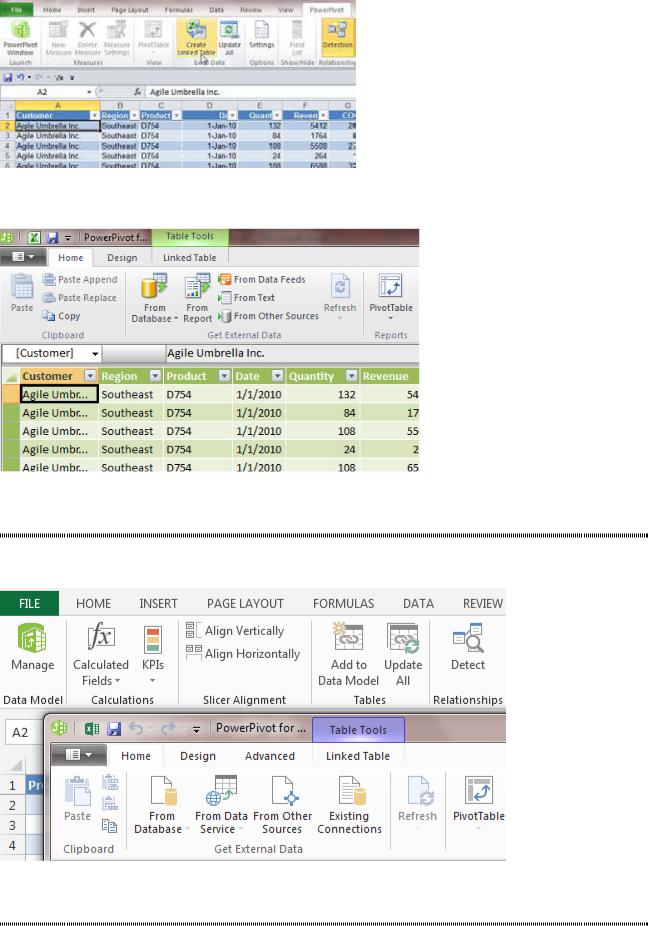Click Existing Connections
648x926 pixels.
[349, 805]
